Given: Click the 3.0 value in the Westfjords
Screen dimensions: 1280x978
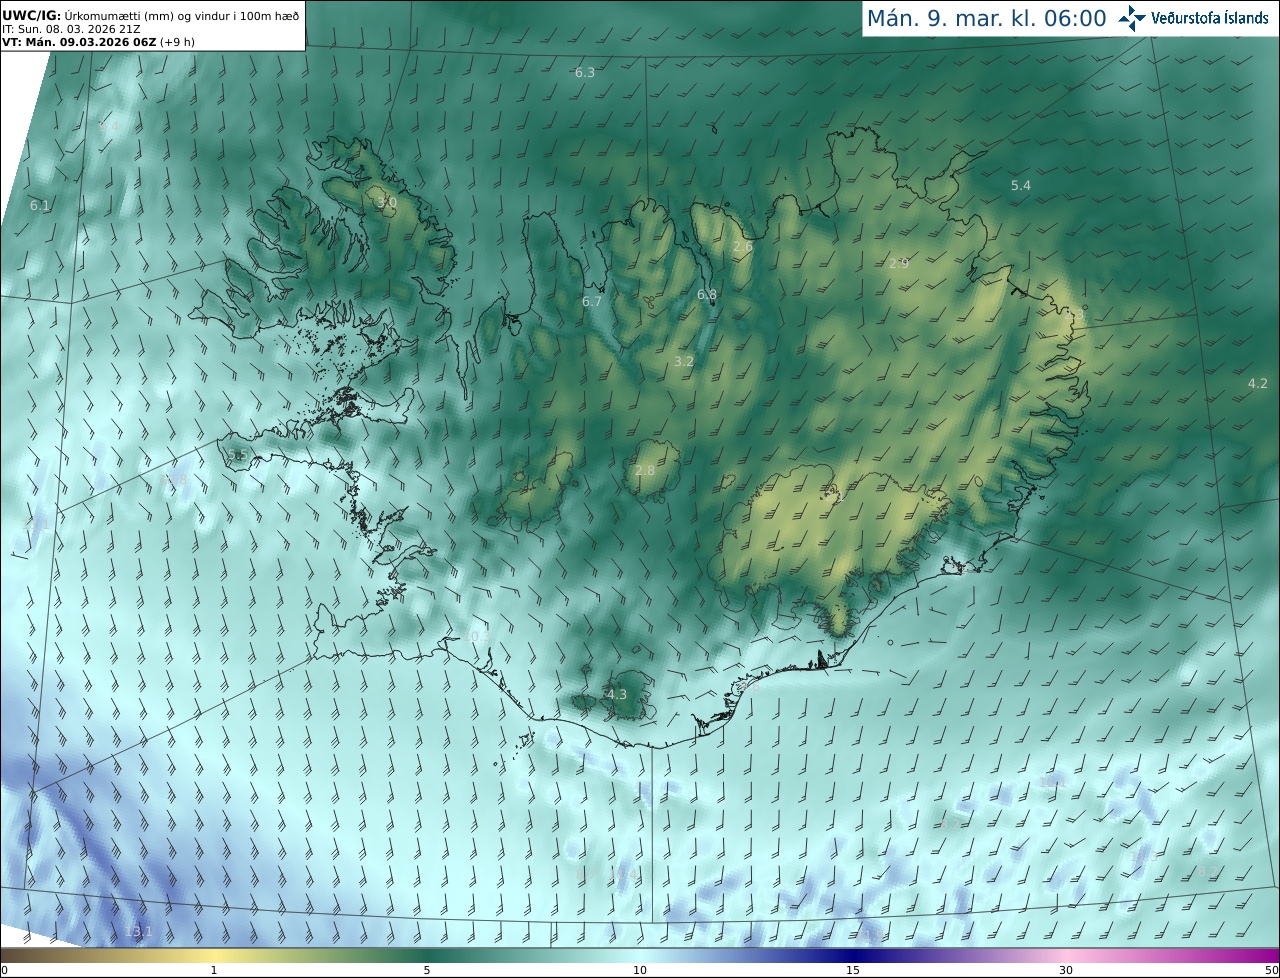Looking at the screenshot, I should pyautogui.click(x=386, y=202).
